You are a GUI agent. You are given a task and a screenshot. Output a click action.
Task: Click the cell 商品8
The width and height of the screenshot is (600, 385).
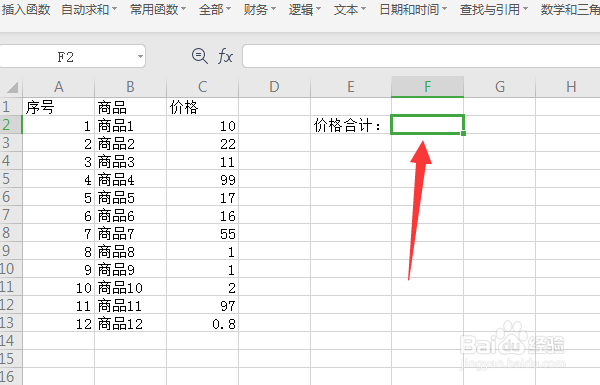pyautogui.click(x=130, y=251)
